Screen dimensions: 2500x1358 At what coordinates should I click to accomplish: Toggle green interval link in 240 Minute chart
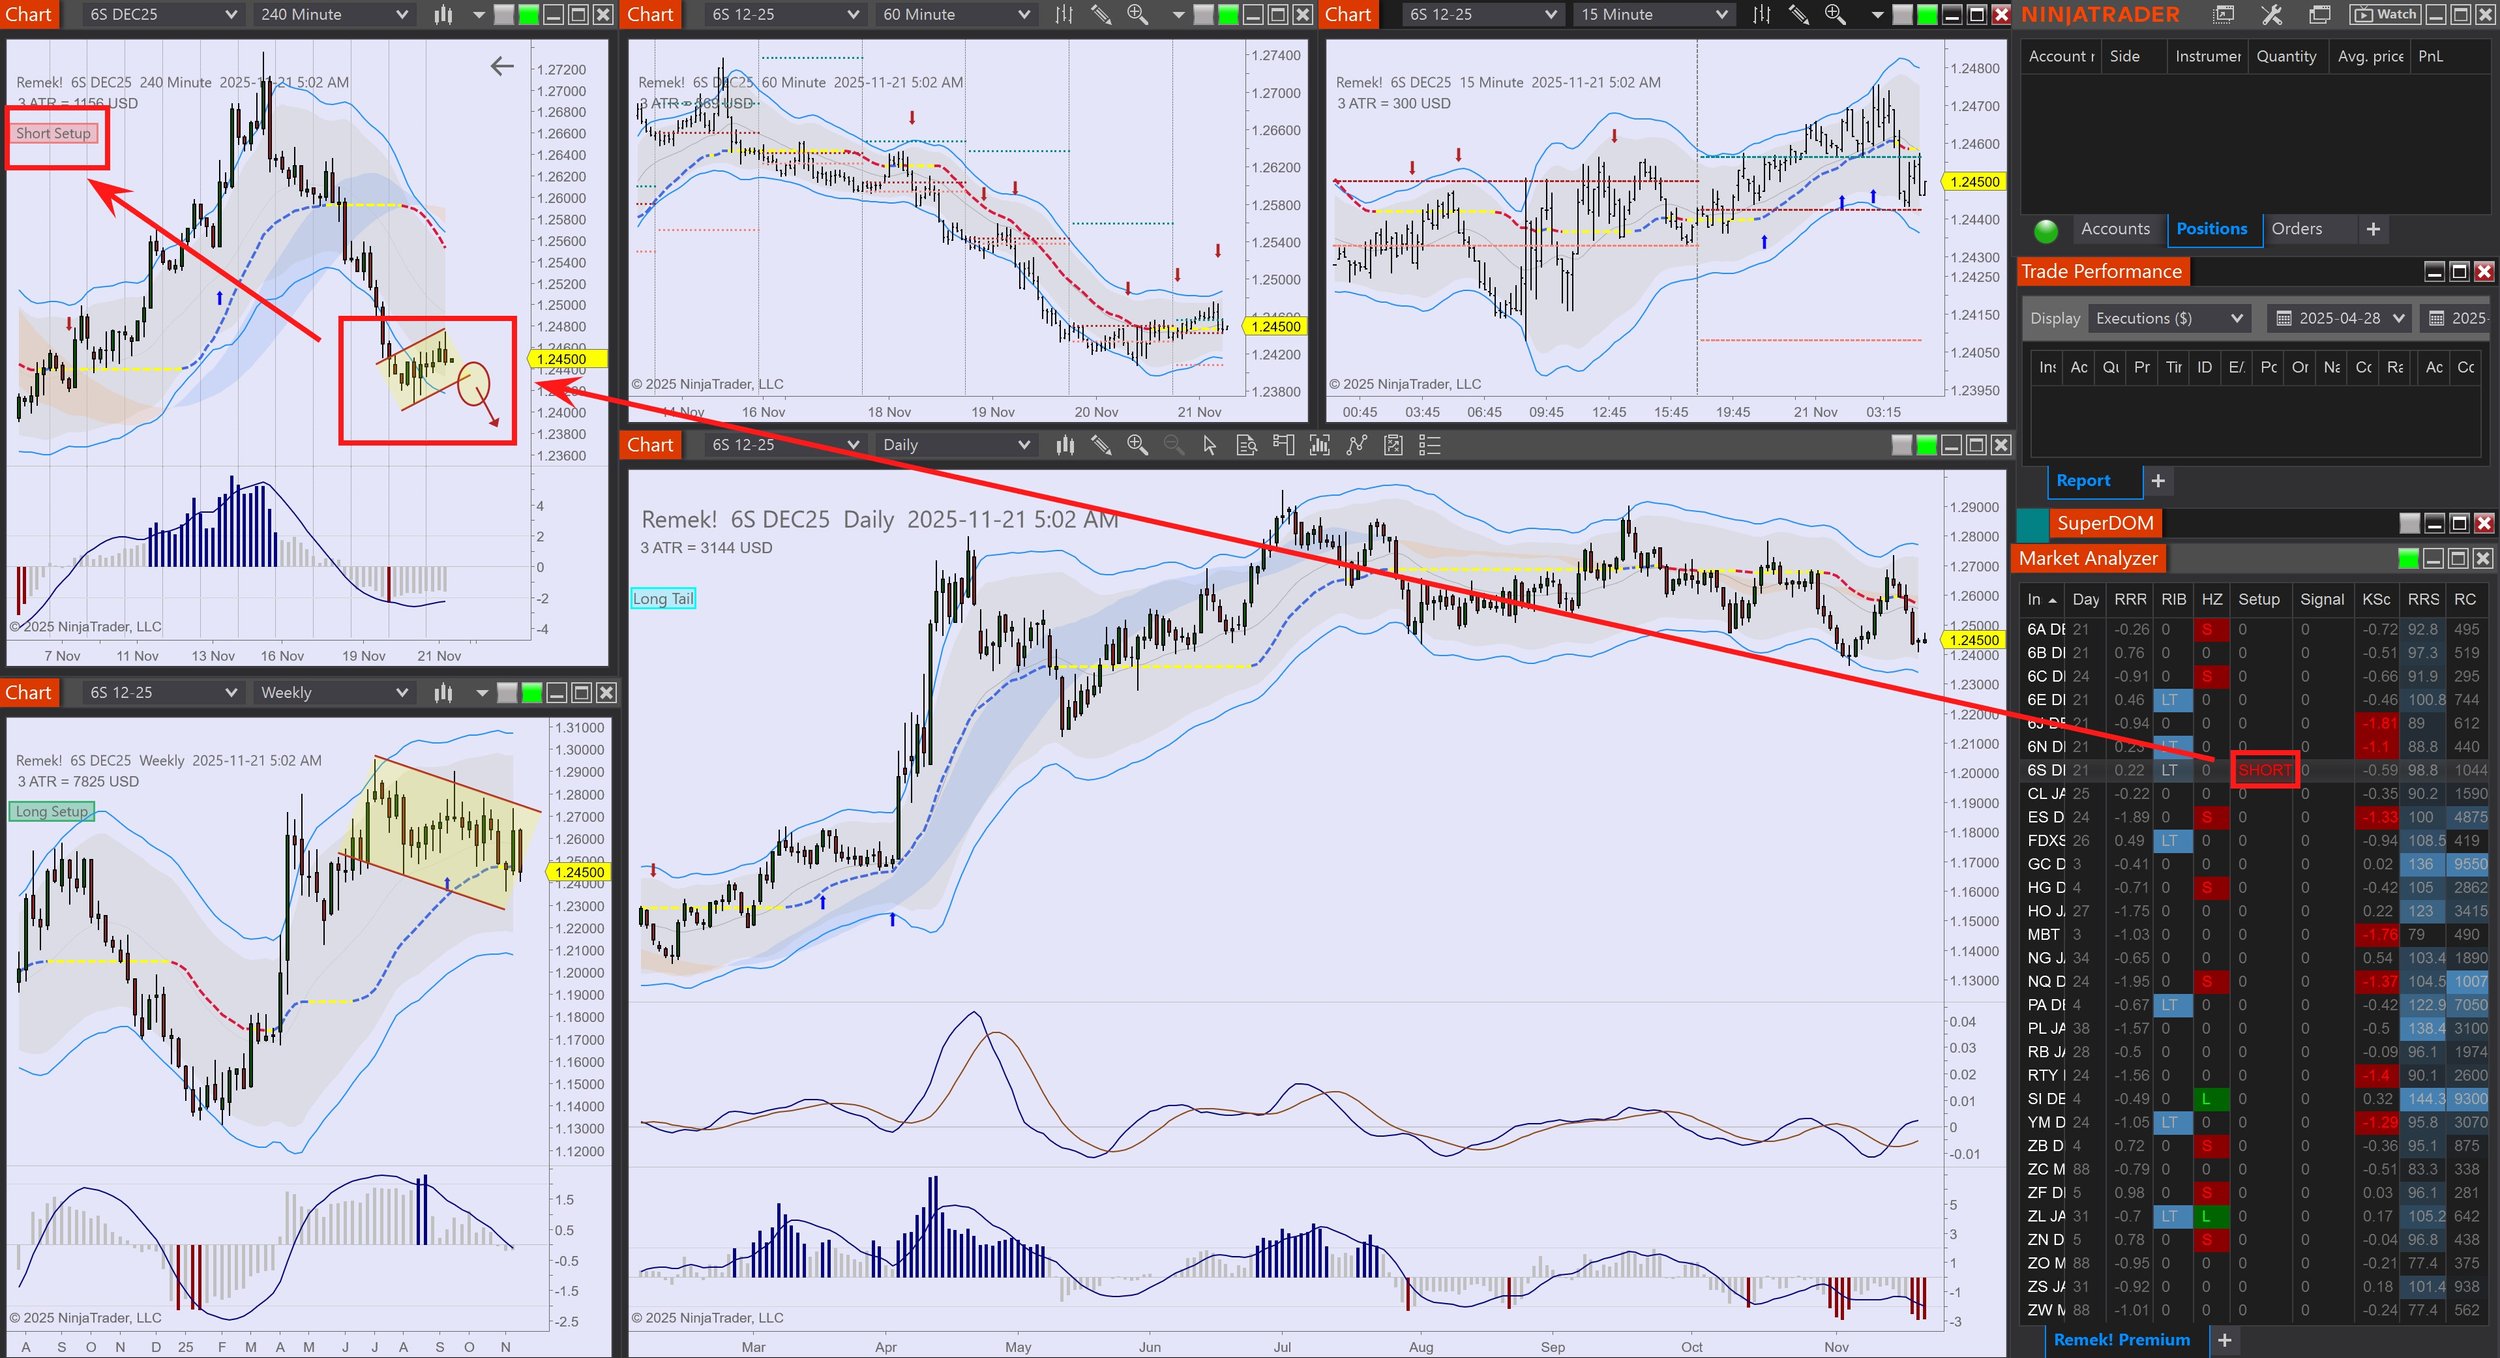tap(529, 15)
